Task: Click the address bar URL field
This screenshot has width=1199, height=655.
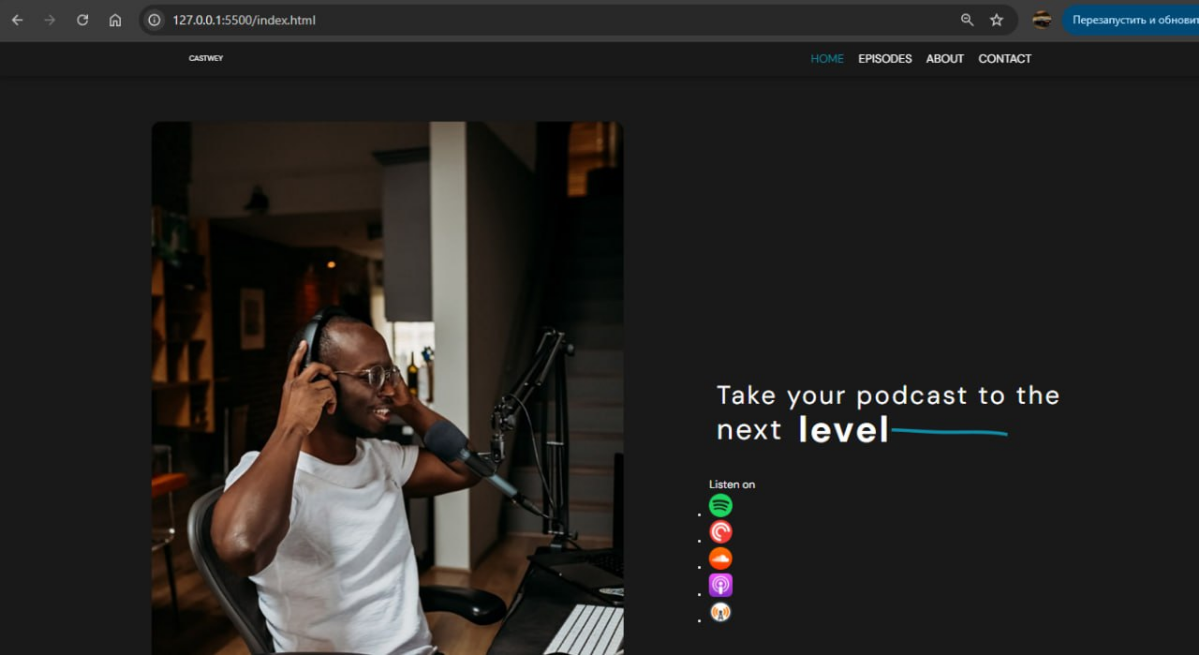Action: (x=500, y=20)
